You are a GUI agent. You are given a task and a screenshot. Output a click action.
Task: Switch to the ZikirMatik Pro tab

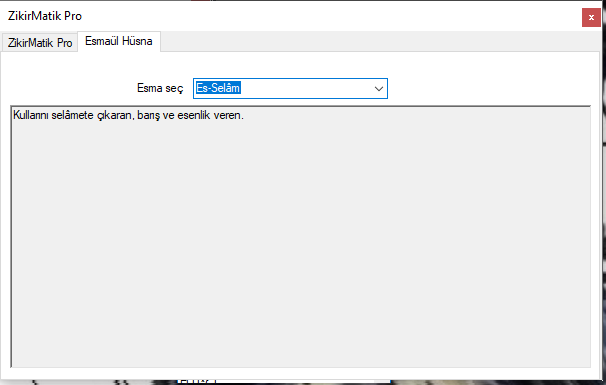point(40,43)
